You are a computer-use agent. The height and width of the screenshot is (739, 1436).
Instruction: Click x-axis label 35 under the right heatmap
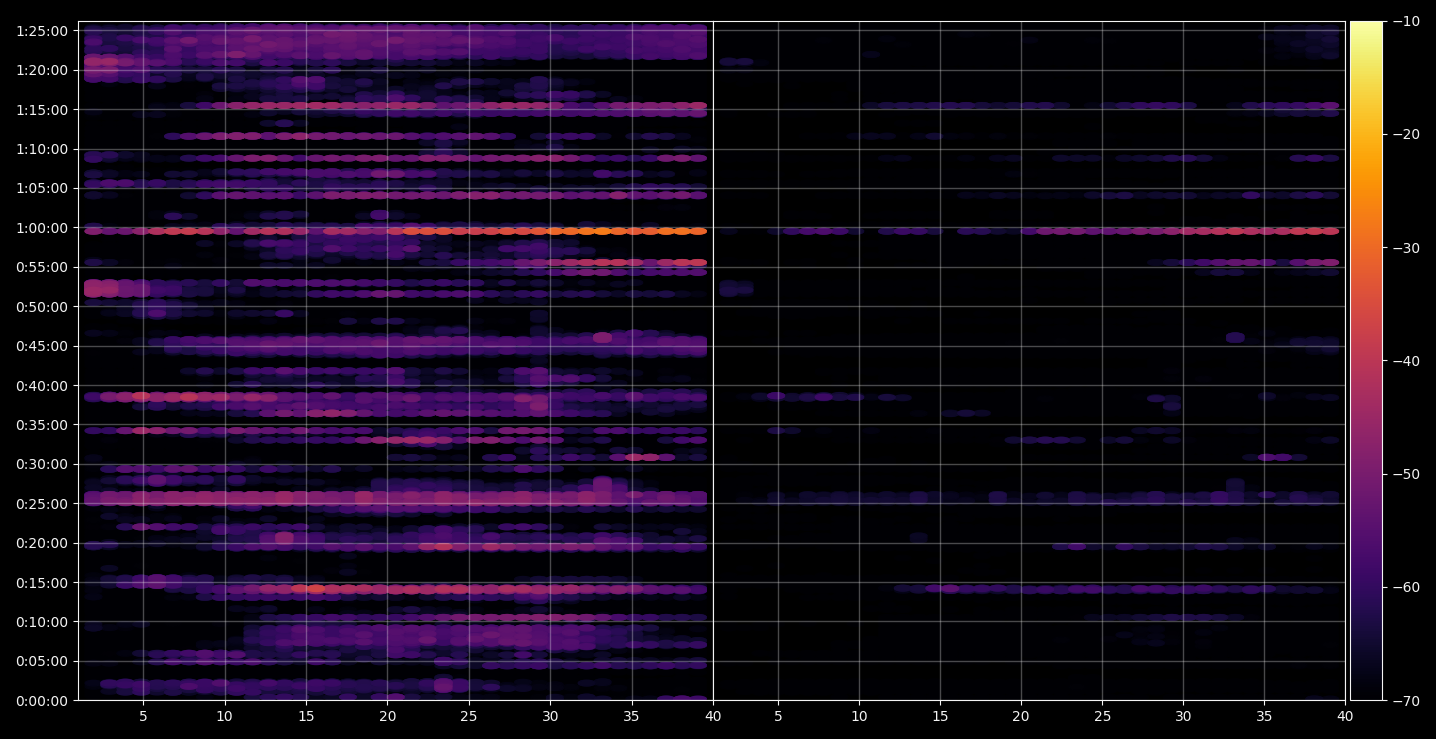click(x=1264, y=716)
